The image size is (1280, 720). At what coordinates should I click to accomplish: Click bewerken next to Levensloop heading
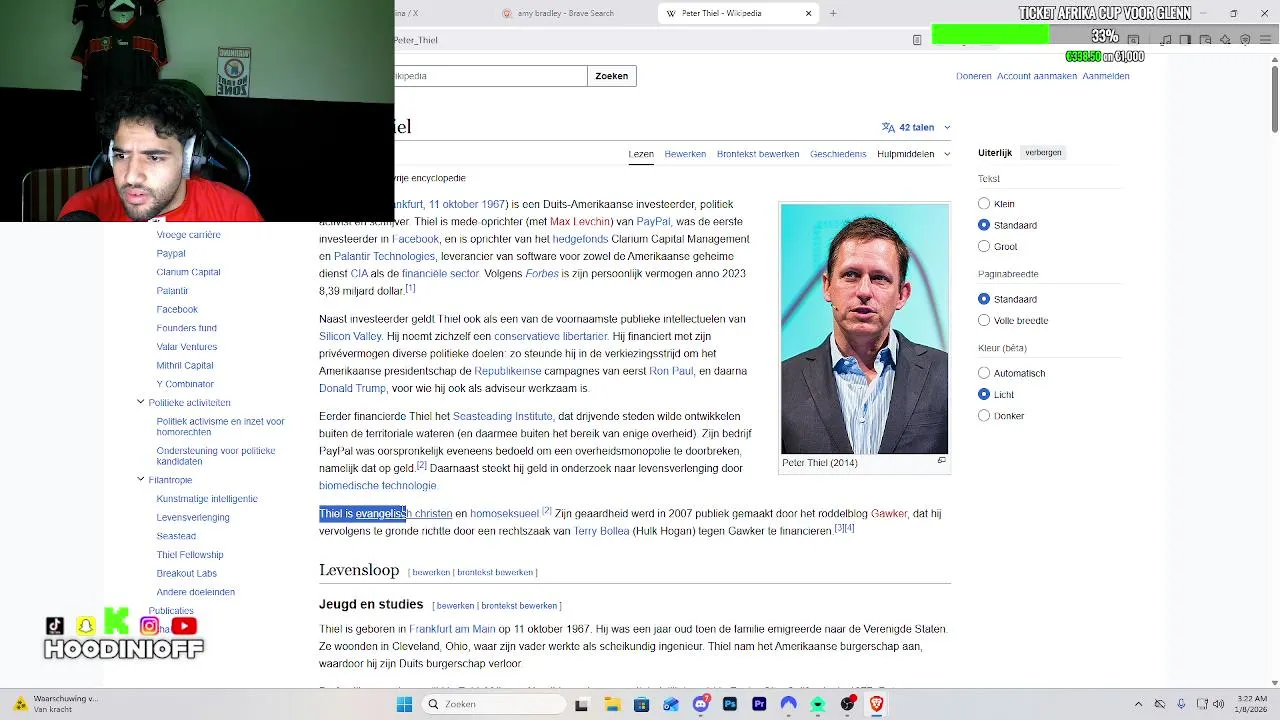tap(431, 572)
